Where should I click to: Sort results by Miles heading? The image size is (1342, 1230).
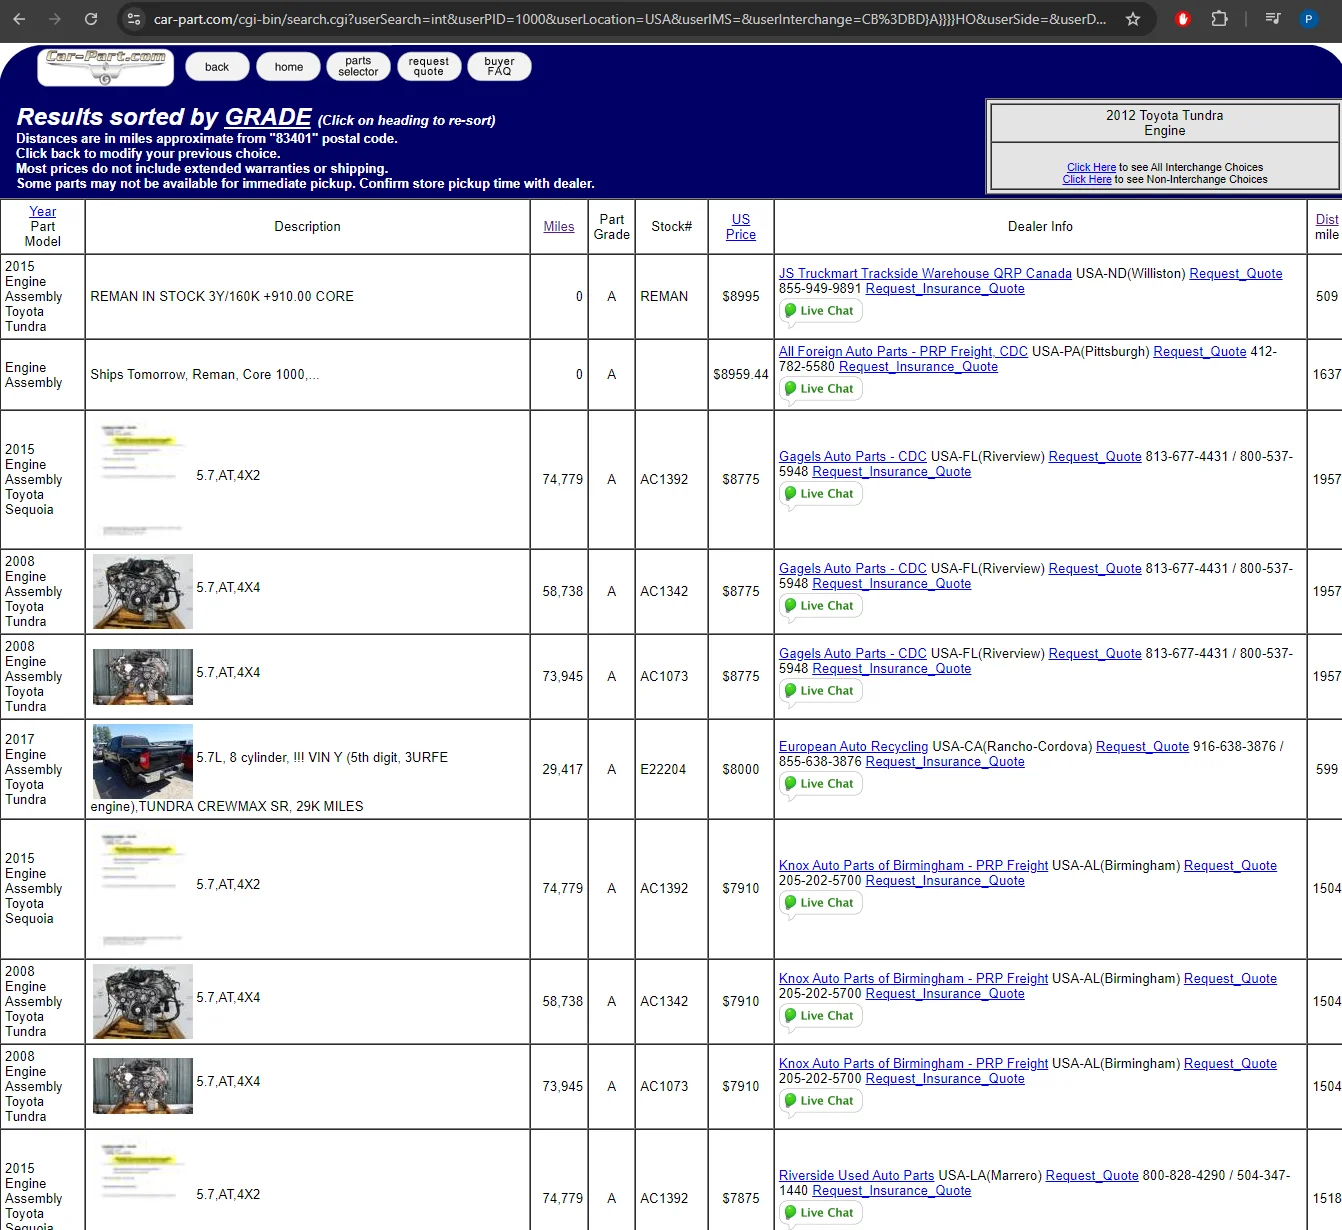pos(558,227)
